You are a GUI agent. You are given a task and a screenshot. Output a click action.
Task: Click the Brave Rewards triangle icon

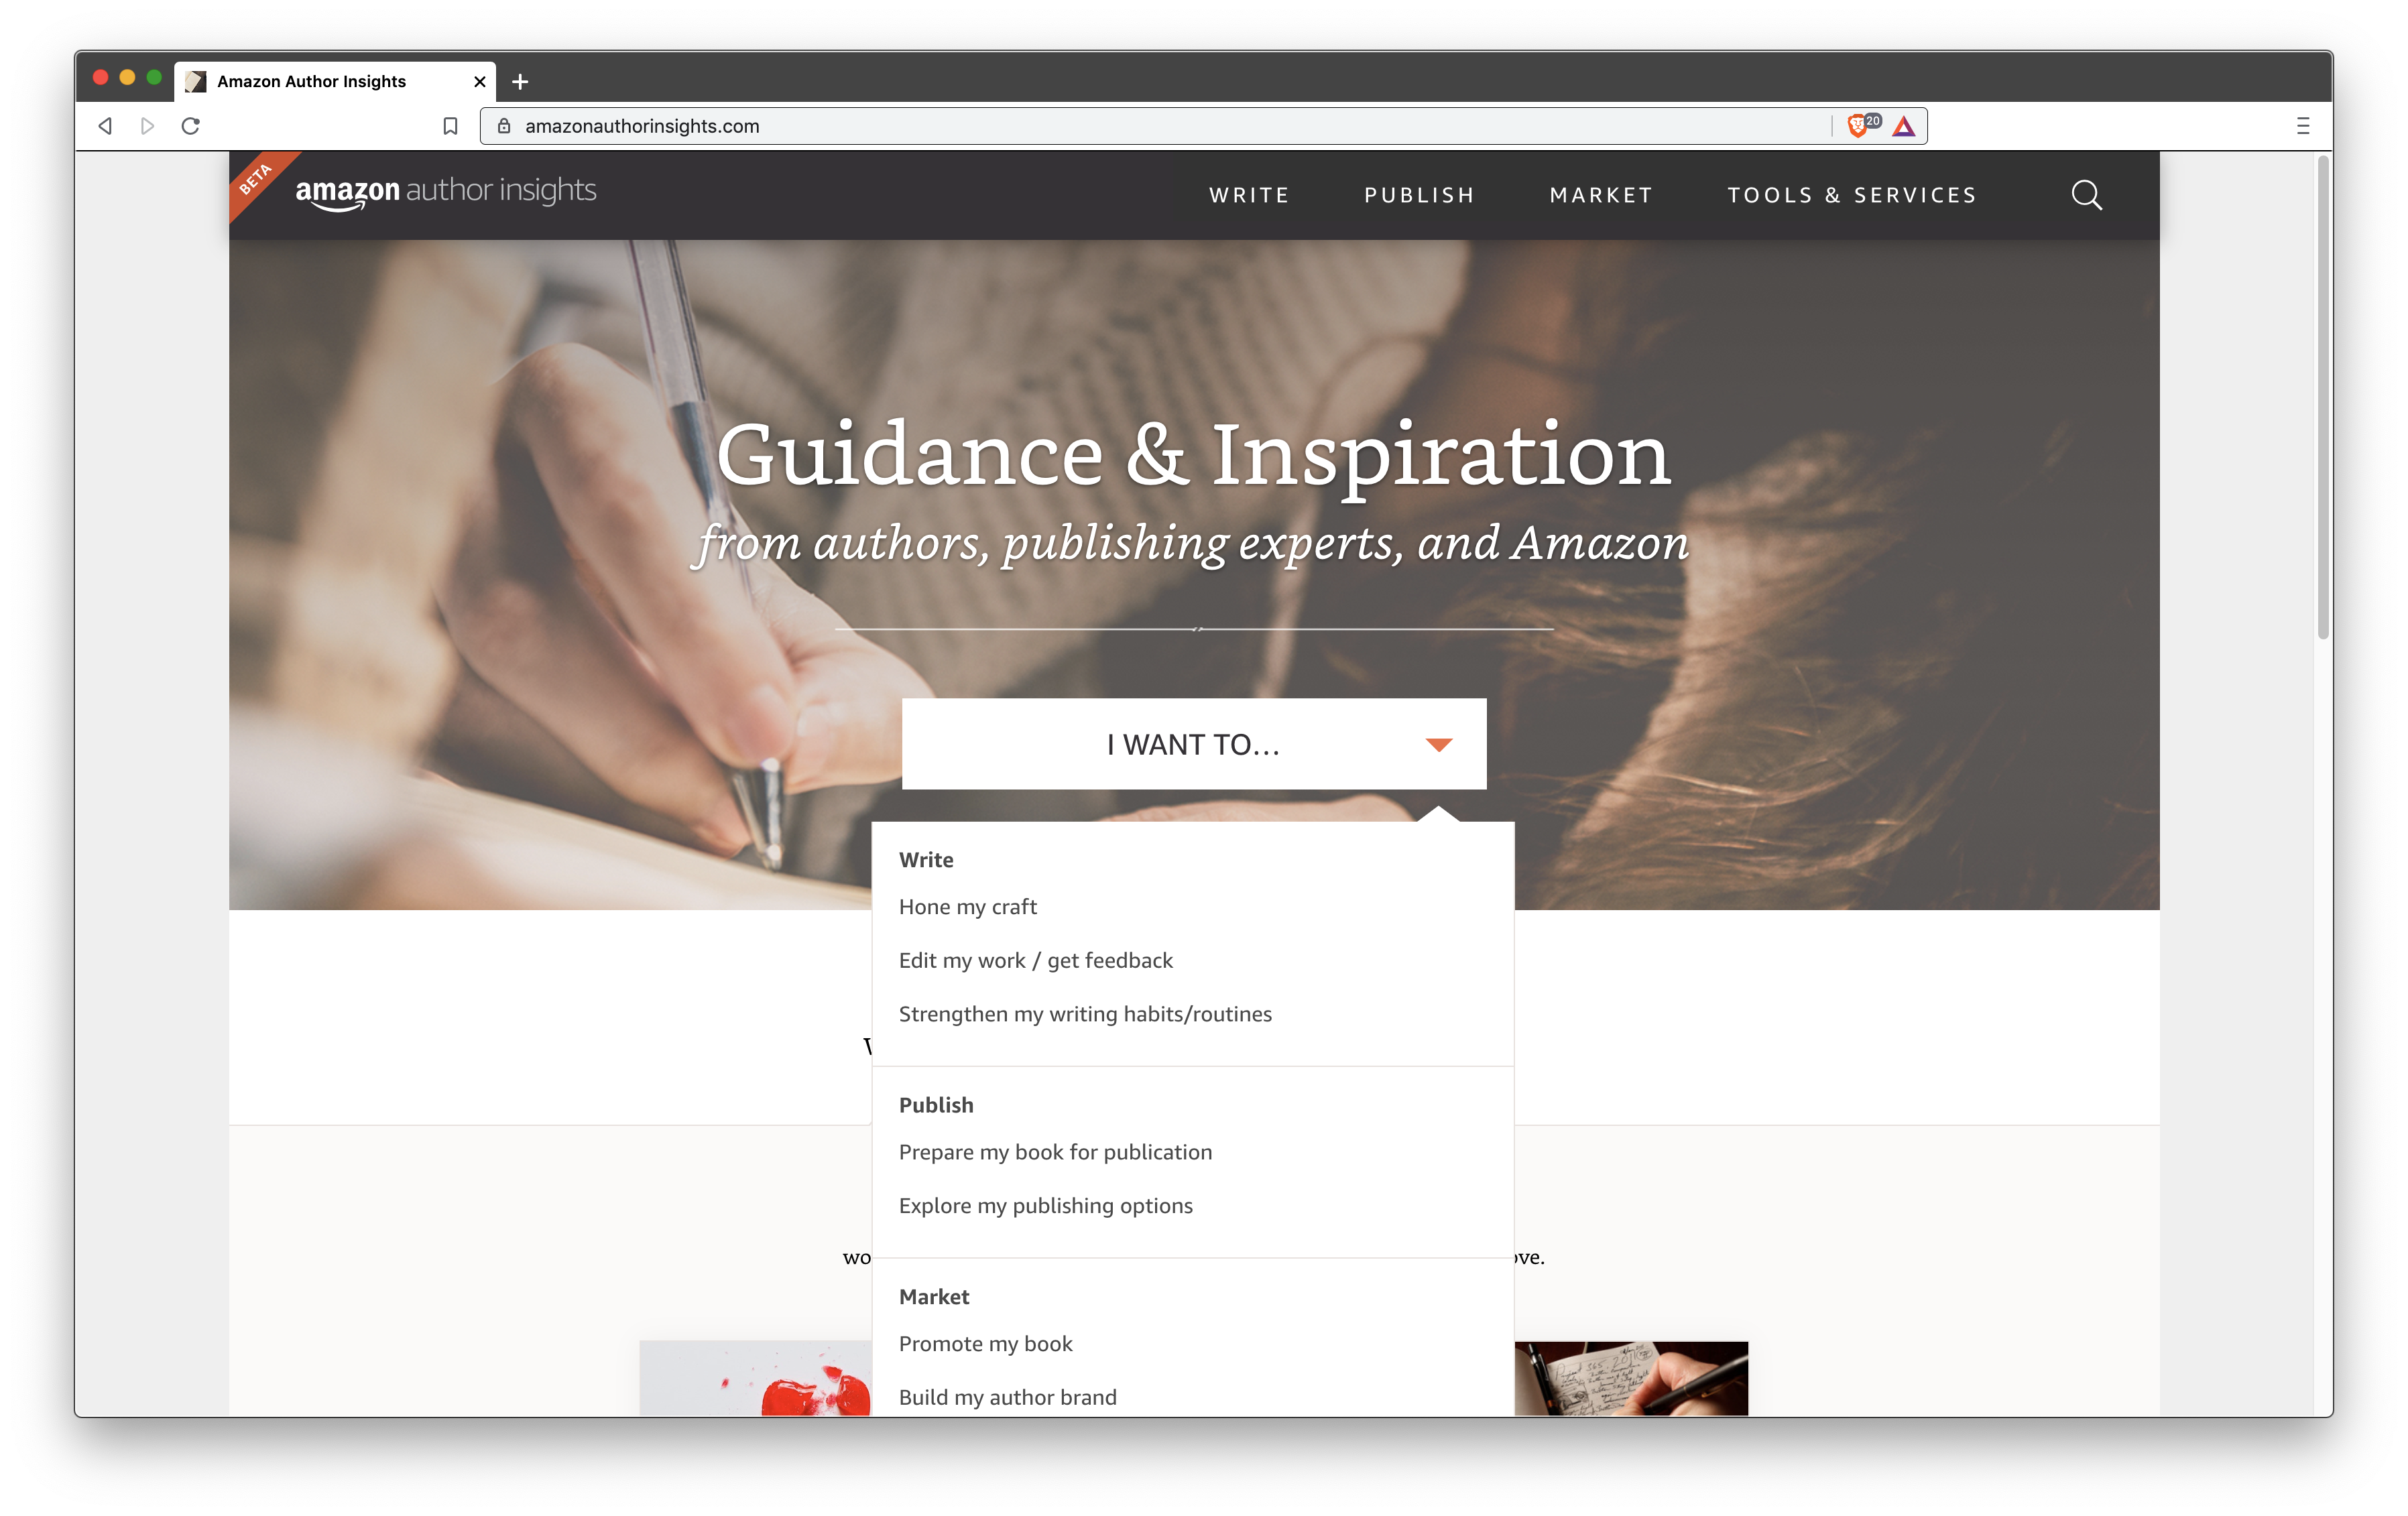[1904, 126]
